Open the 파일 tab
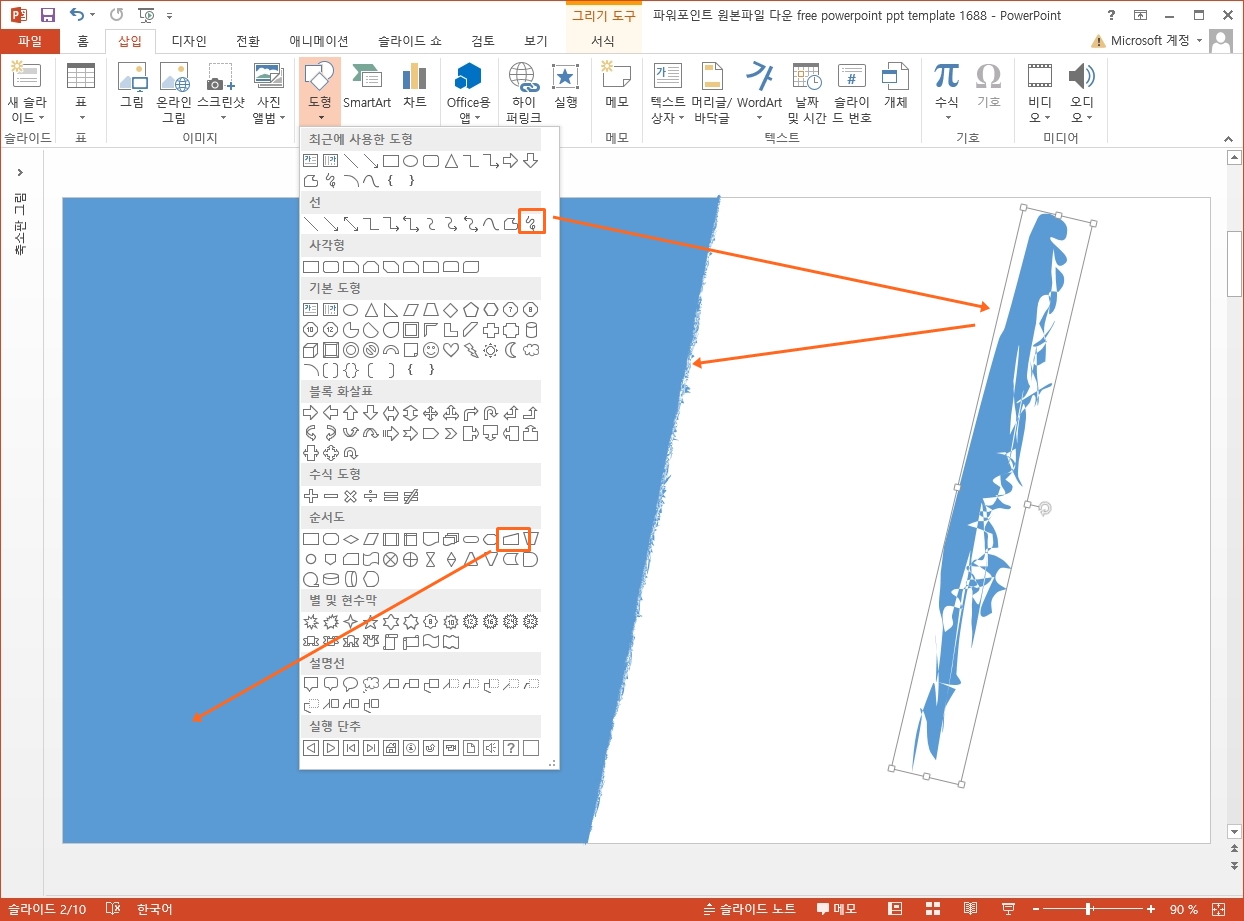 click(x=30, y=41)
